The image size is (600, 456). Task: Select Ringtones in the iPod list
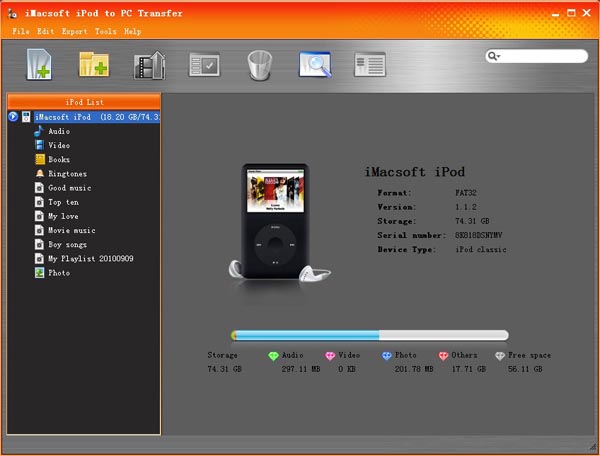67,174
